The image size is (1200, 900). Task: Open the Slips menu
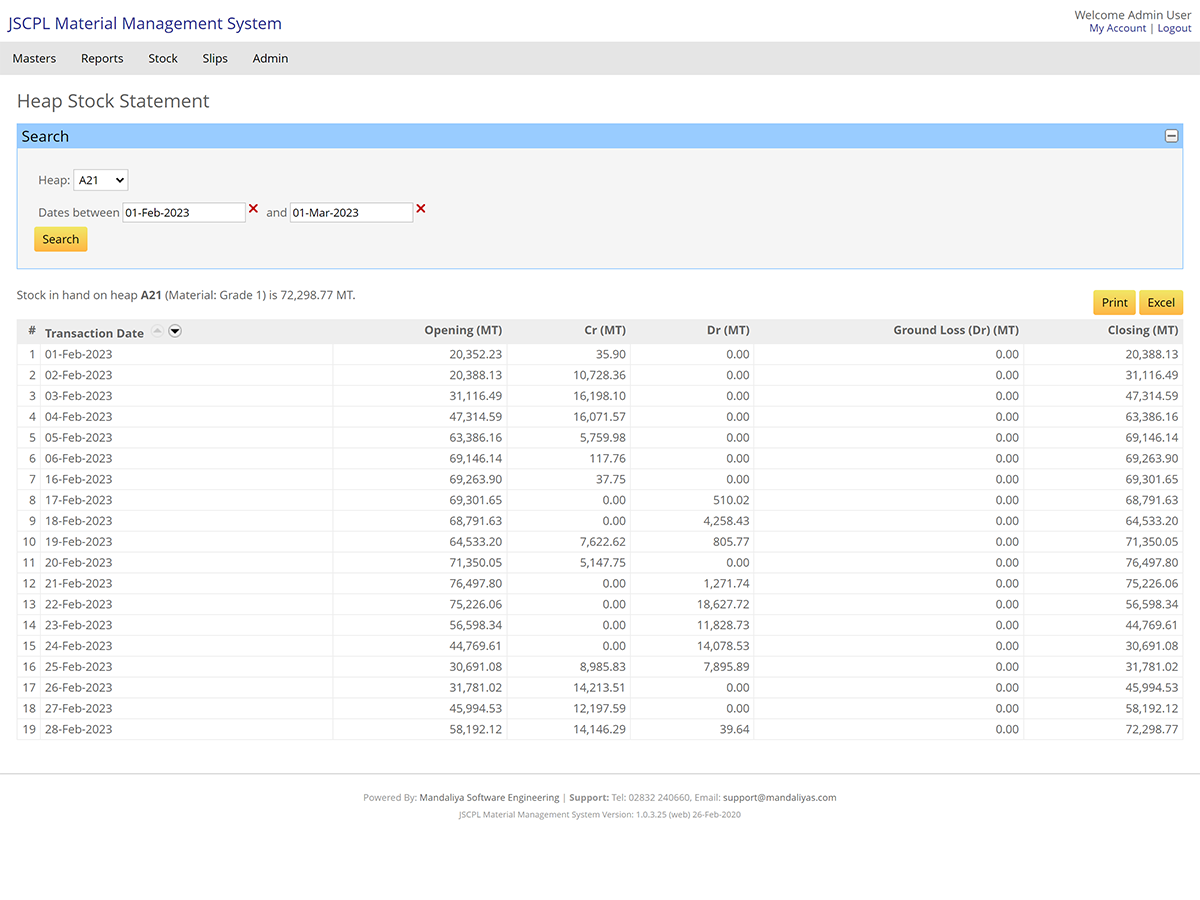click(215, 58)
